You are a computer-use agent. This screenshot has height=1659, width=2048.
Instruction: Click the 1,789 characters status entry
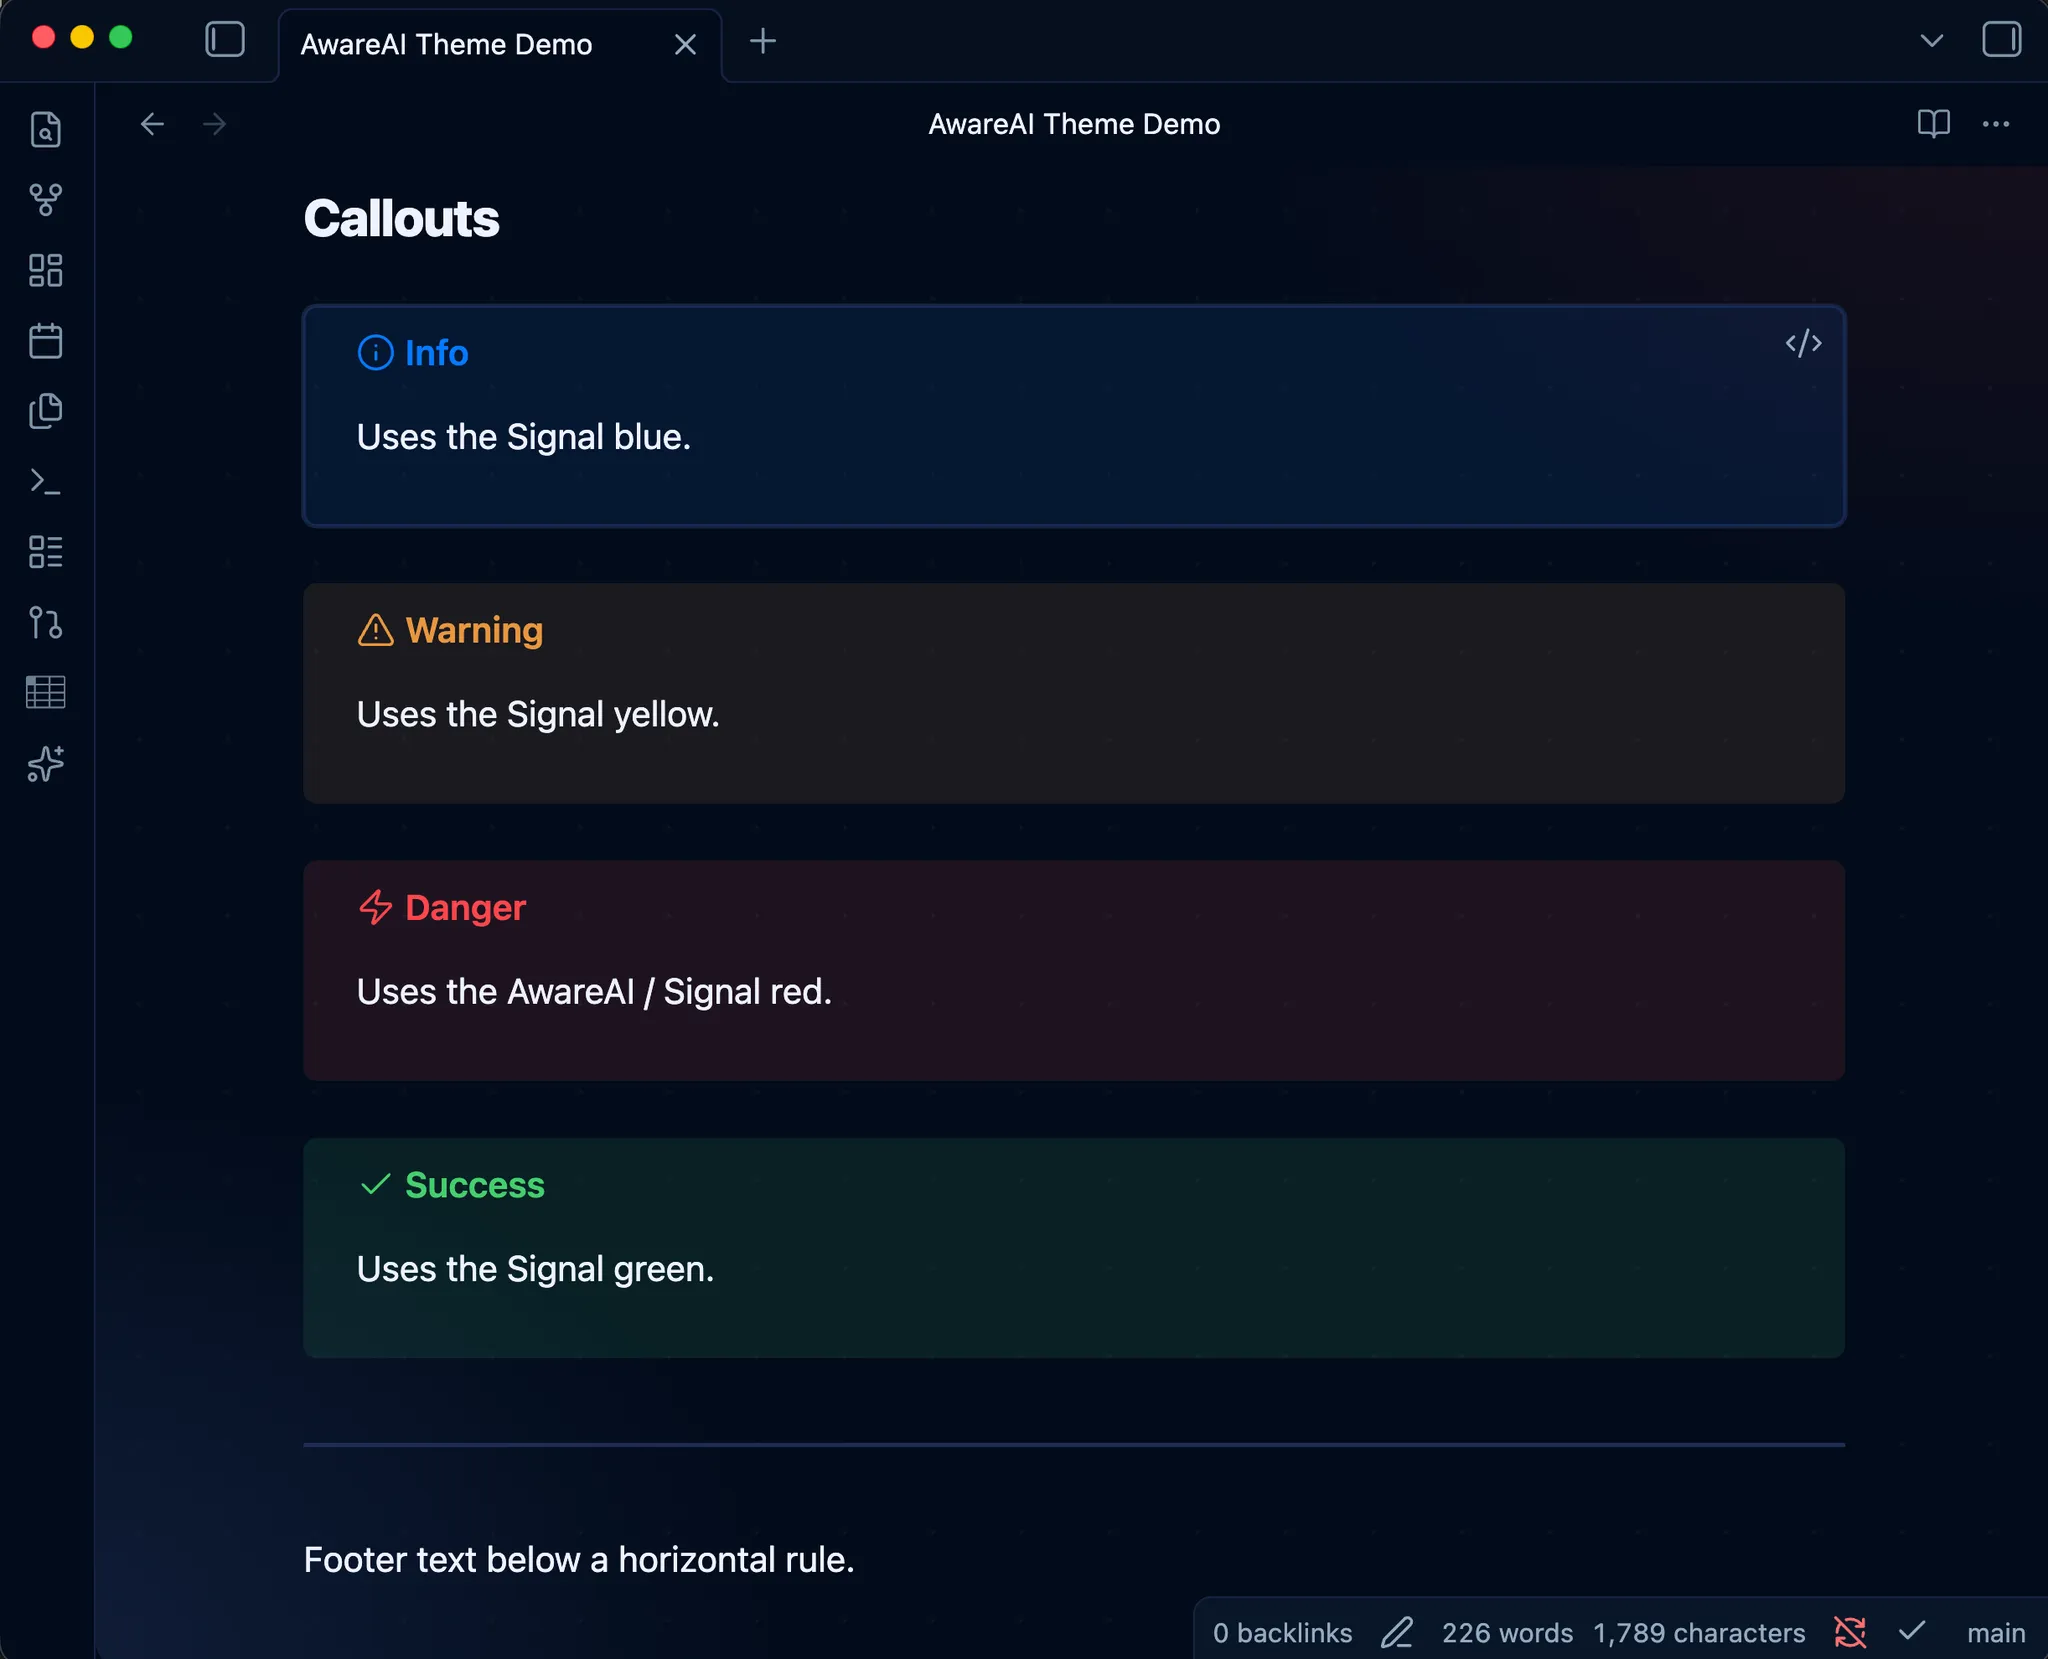tap(1699, 1633)
